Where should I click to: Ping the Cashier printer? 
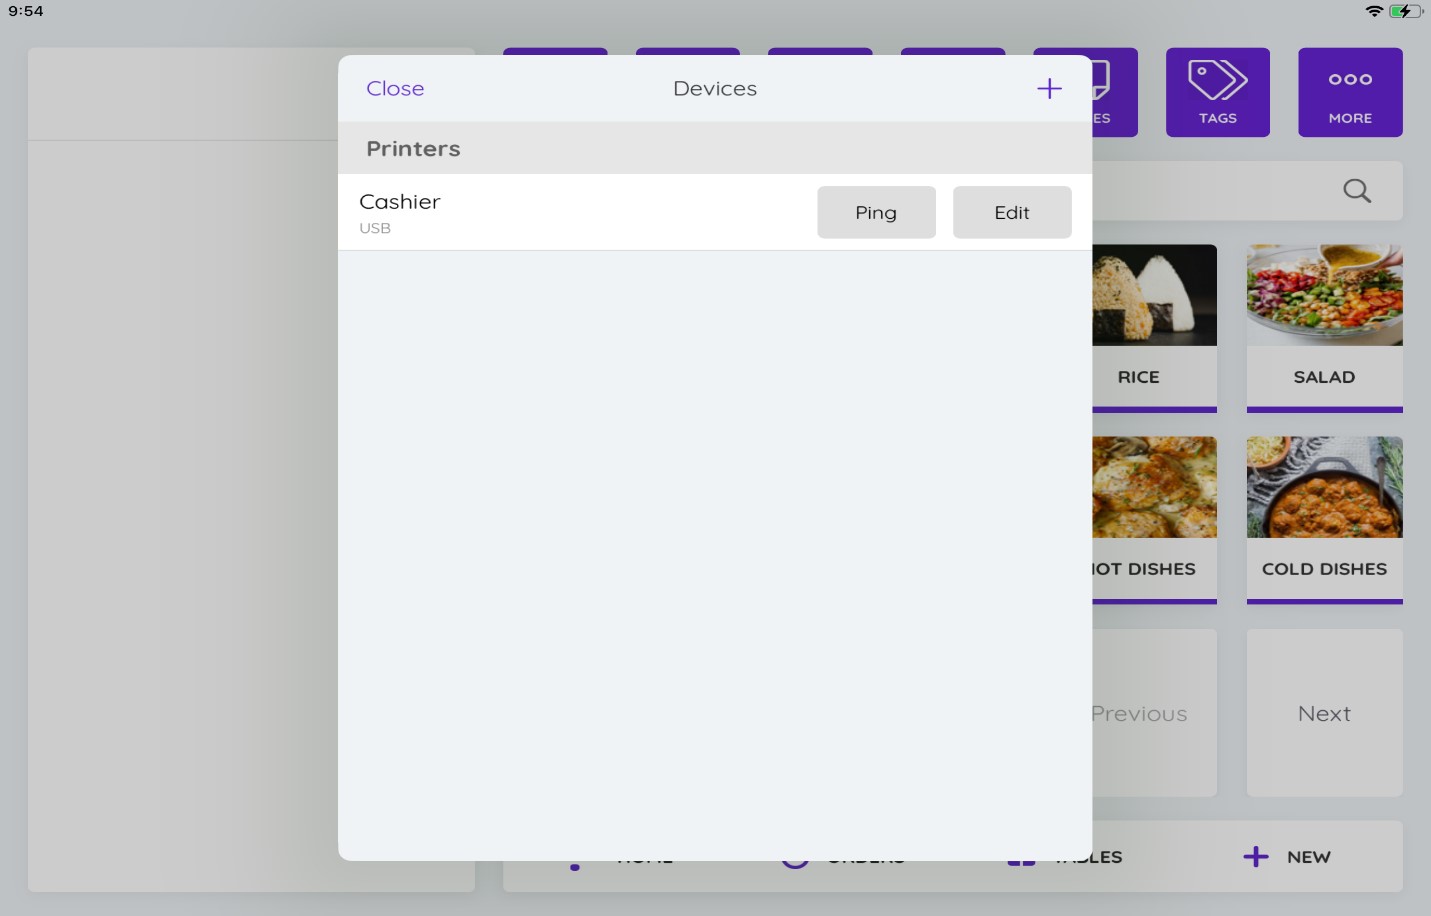pyautogui.click(x=876, y=212)
